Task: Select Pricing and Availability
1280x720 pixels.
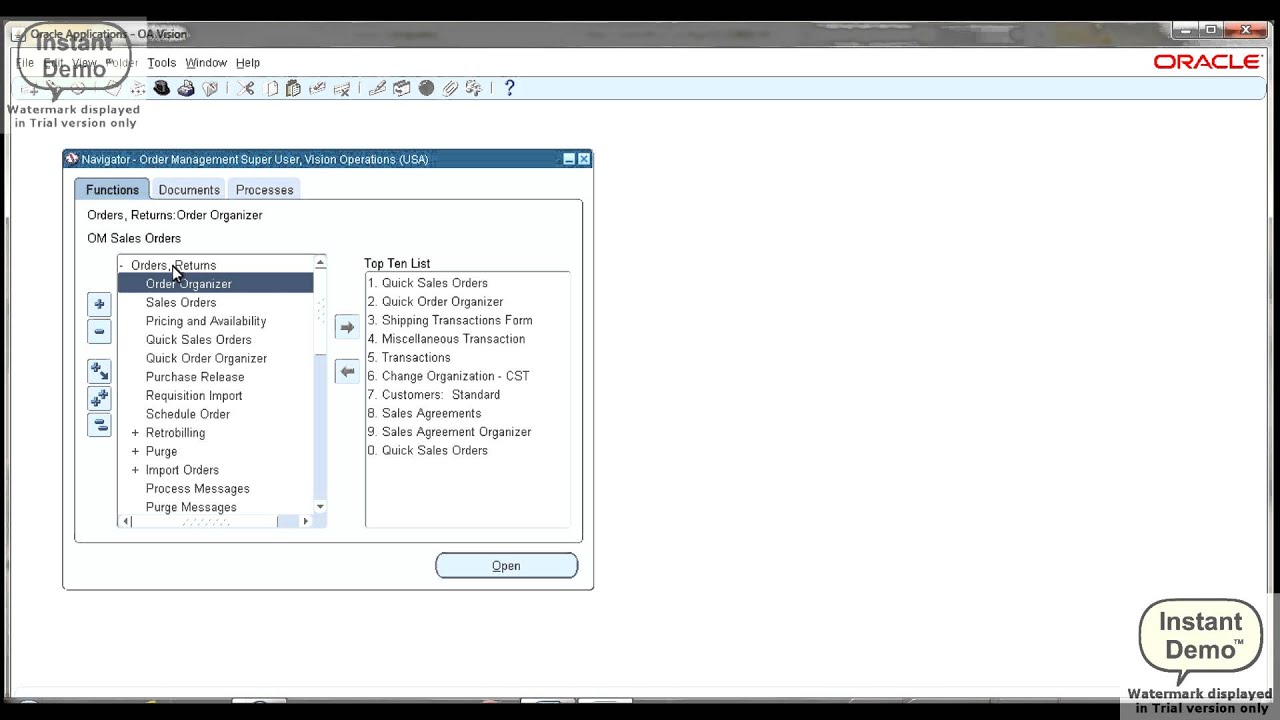Action: point(206,321)
